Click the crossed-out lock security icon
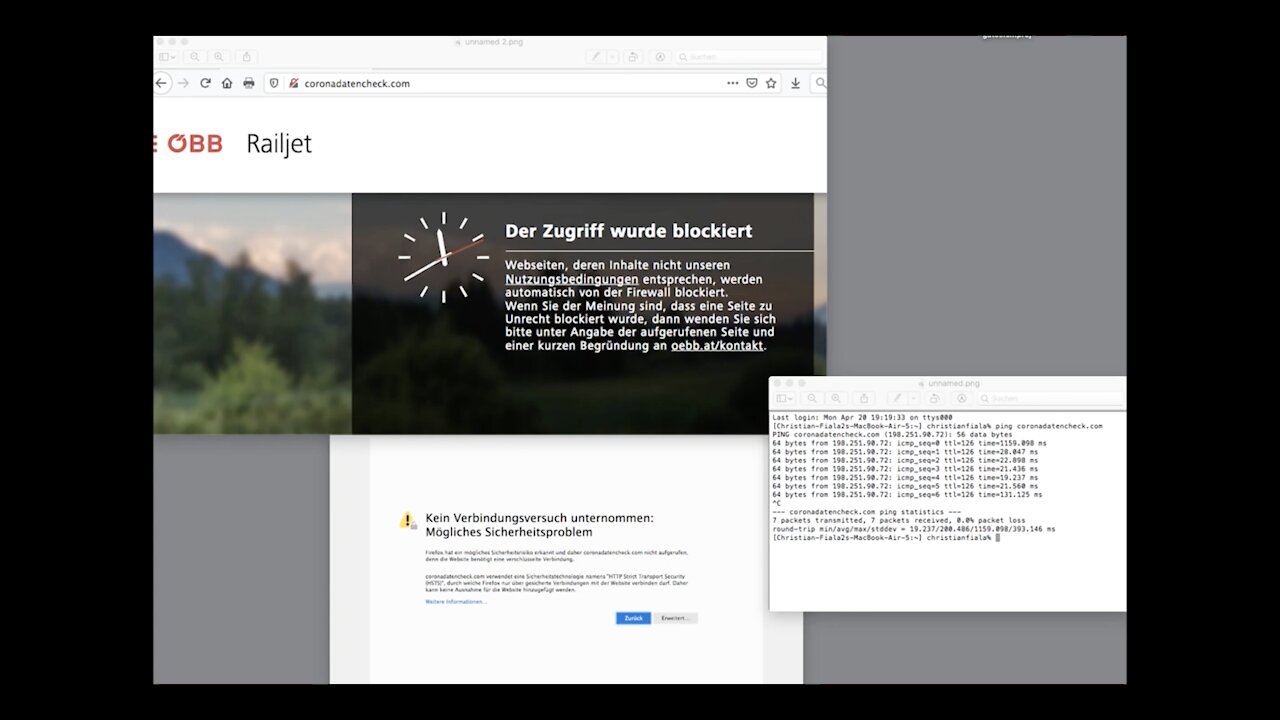This screenshot has width=1280, height=720. pyautogui.click(x=294, y=83)
